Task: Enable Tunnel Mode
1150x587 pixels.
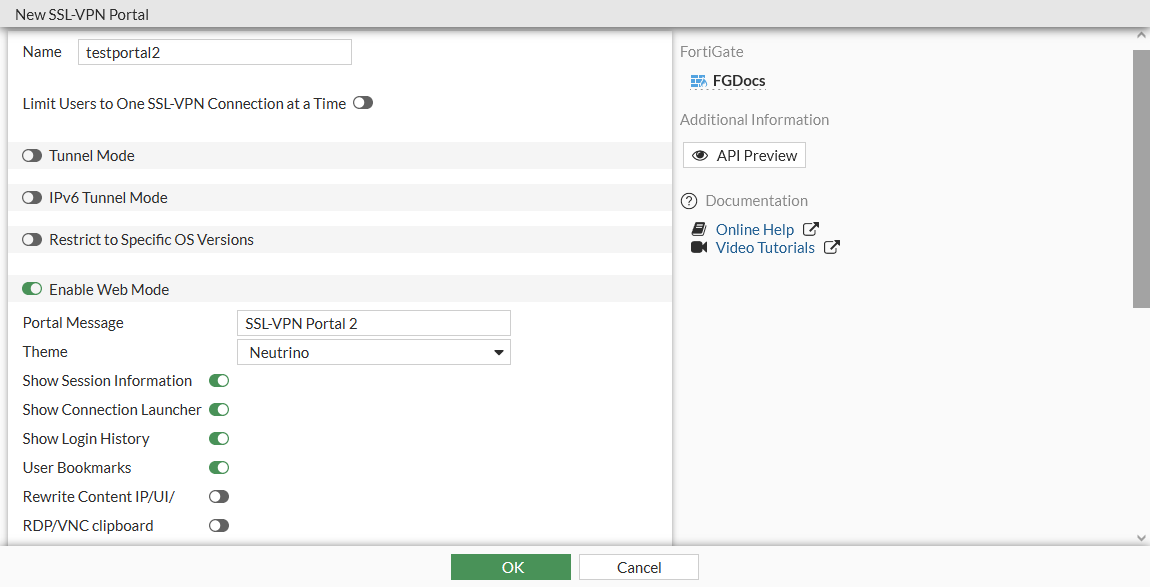Action: (x=31, y=155)
